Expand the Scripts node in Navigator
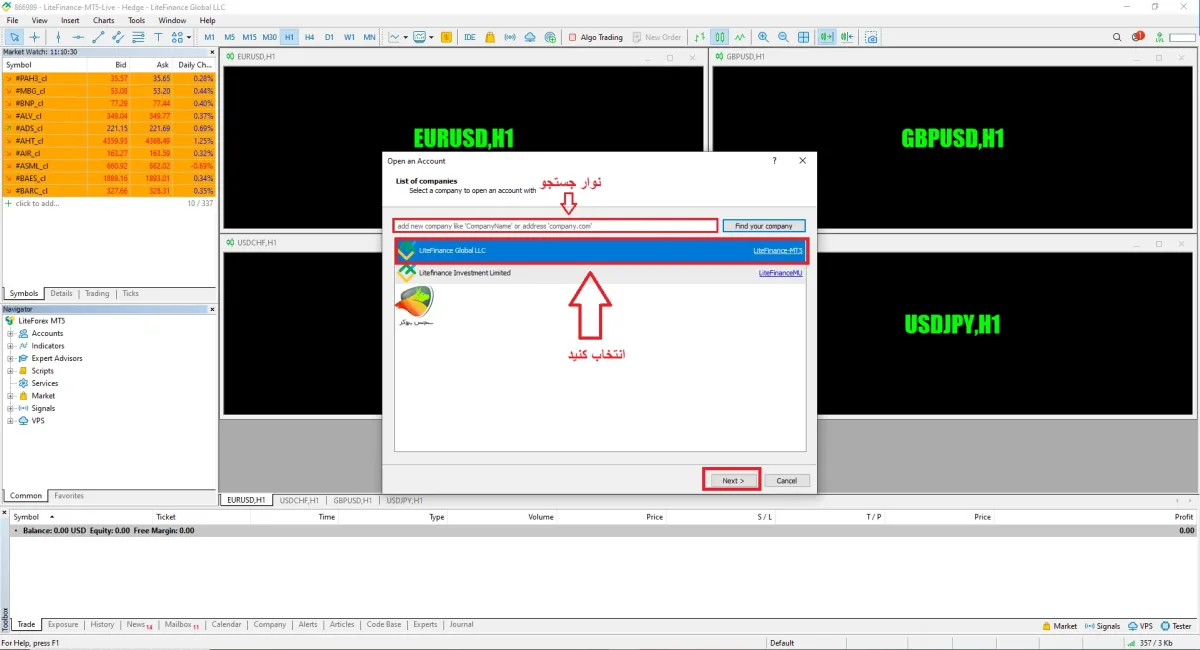1200x650 pixels. [10, 371]
